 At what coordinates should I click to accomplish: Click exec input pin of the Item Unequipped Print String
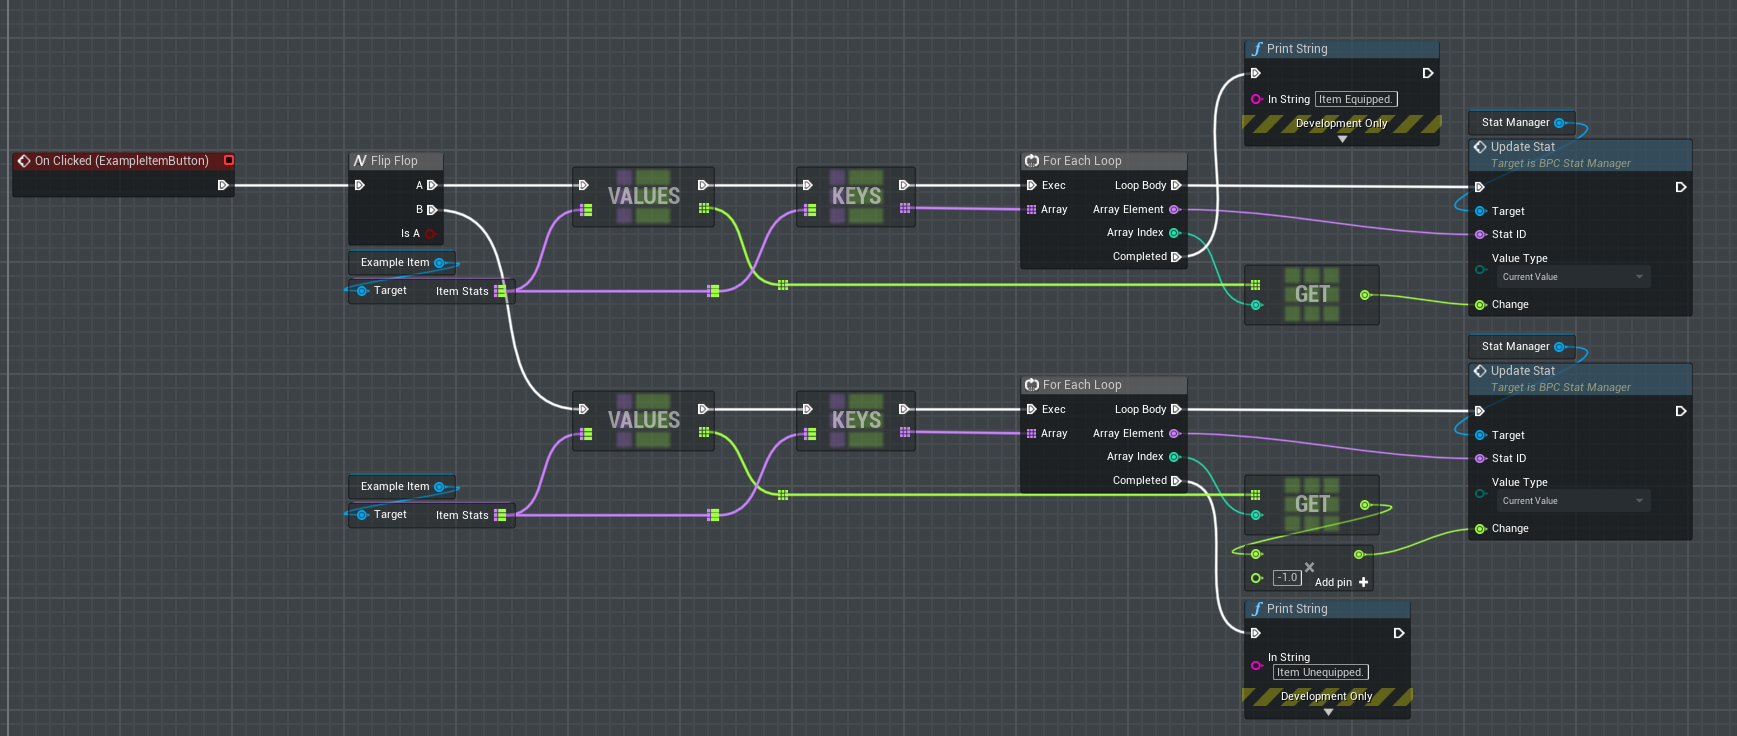click(x=1256, y=633)
